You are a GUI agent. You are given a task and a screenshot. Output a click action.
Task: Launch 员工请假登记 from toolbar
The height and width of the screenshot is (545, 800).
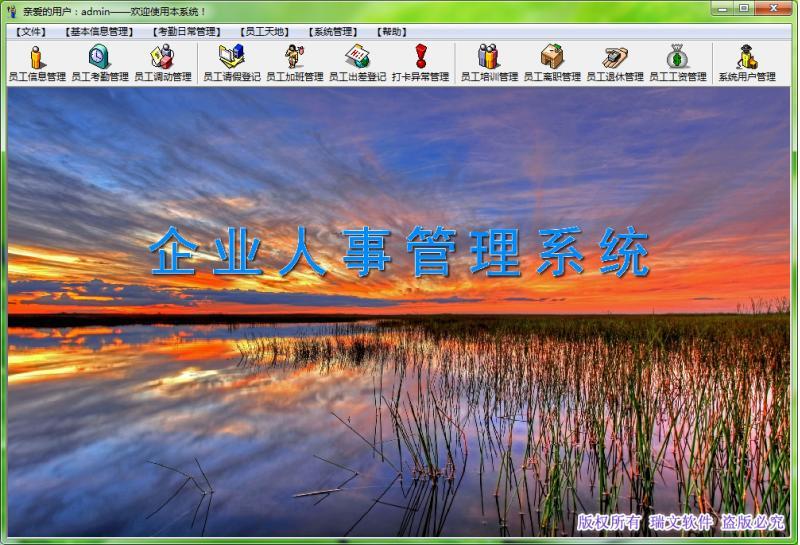click(232, 63)
